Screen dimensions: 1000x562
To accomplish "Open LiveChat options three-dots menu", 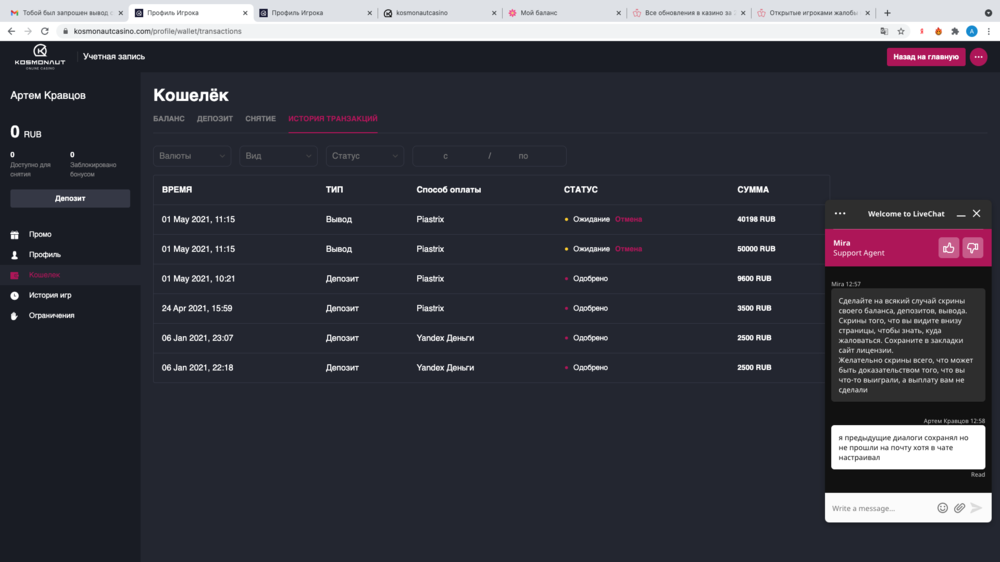I will [x=840, y=213].
